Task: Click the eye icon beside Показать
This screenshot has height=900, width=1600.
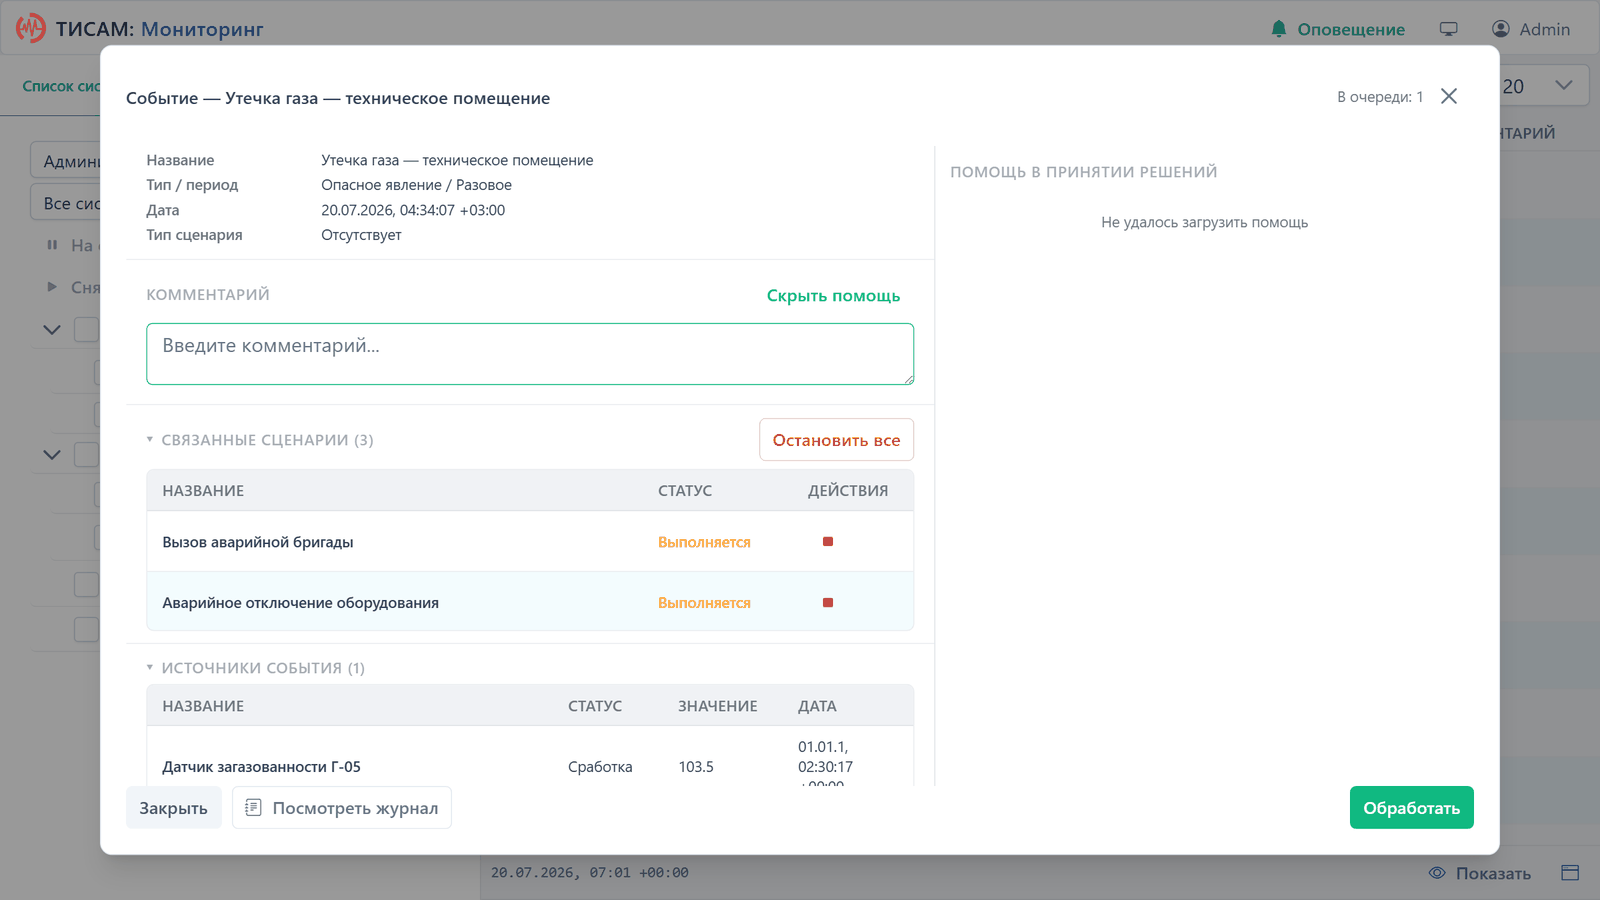Action: pyautogui.click(x=1437, y=873)
